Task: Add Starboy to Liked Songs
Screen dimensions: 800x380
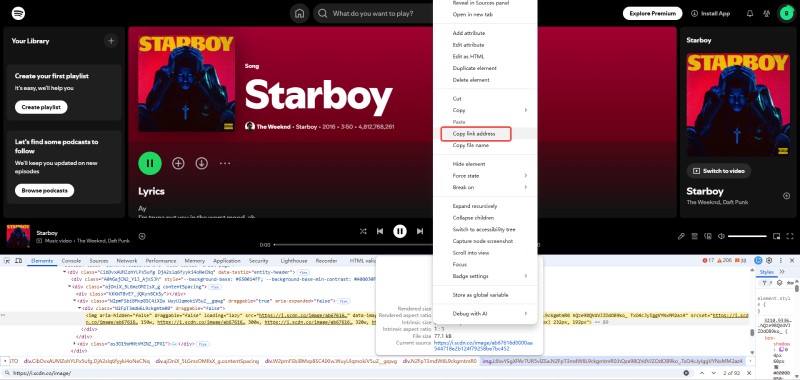Action: tap(178, 163)
